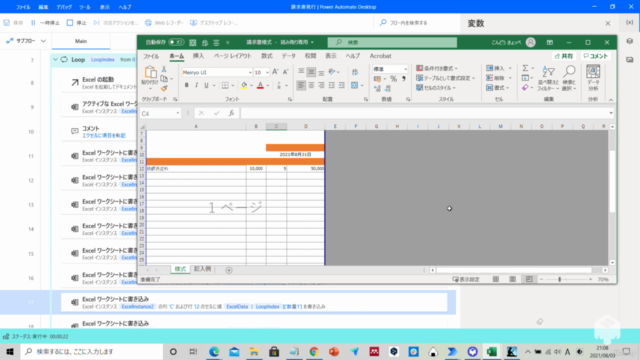The height and width of the screenshot is (360, 640).
Task: Switch to Normal view in status bar
Action: coord(496,279)
